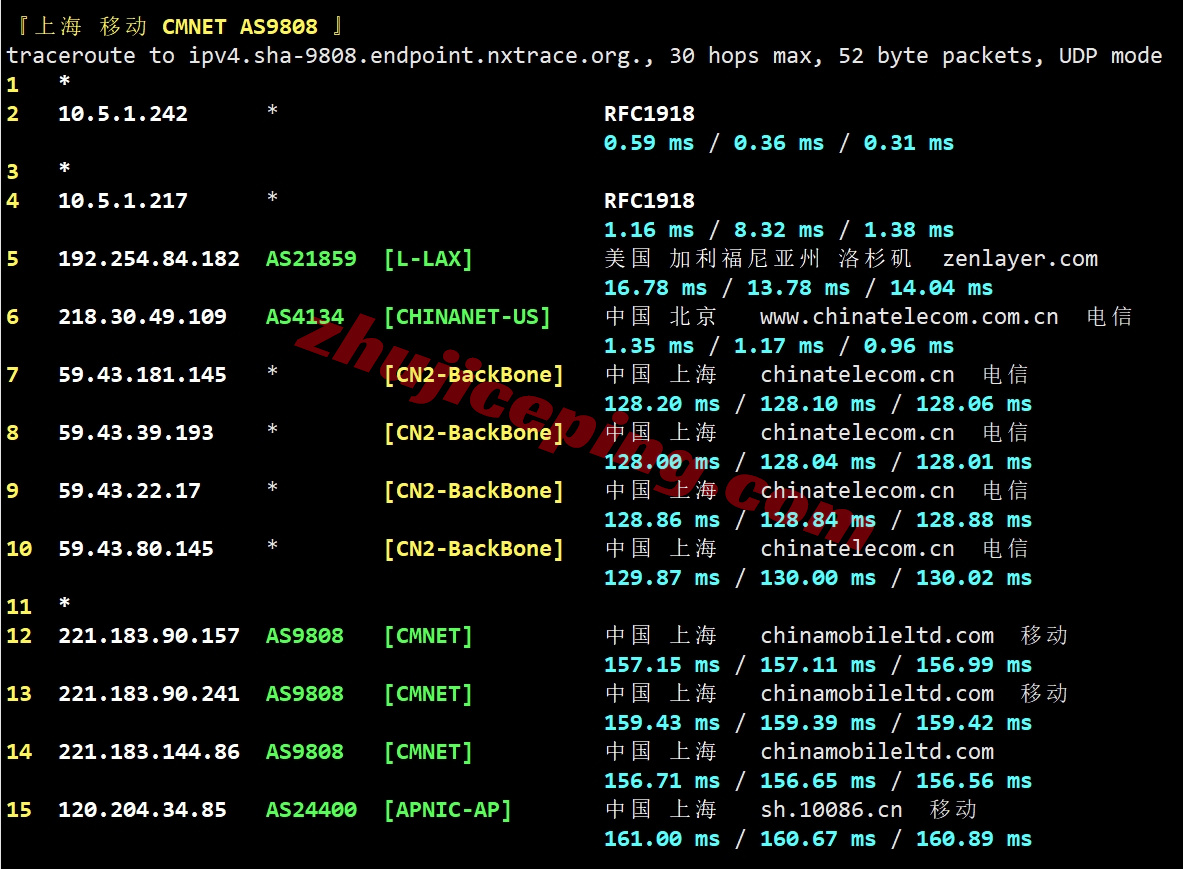Click the [CMNET] tag on hop 12

pos(428,636)
